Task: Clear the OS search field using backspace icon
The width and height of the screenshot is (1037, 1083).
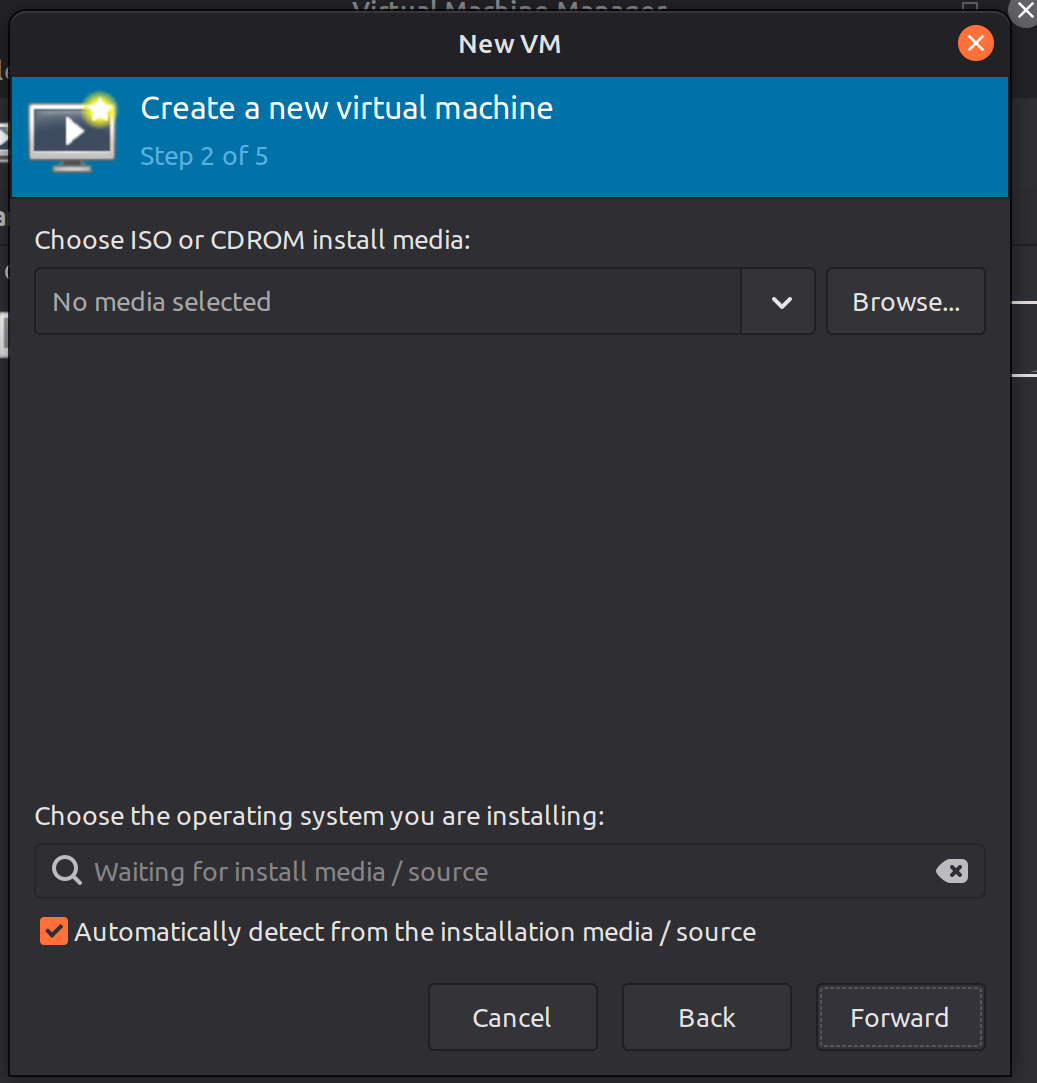Action: 951,871
